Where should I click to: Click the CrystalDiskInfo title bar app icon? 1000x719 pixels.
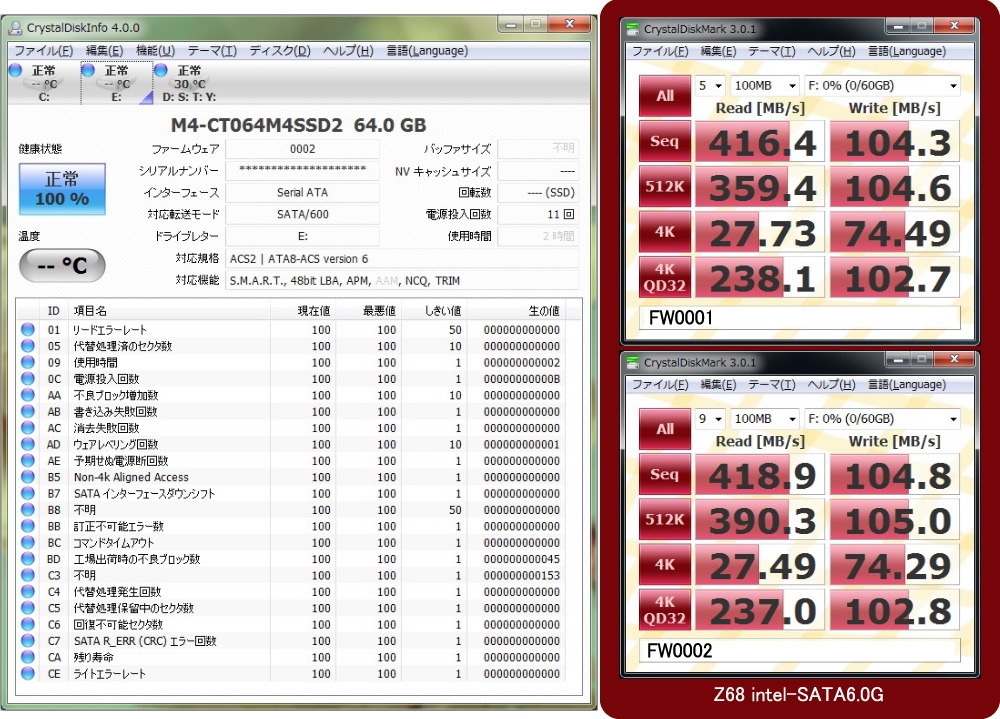[x=15, y=28]
